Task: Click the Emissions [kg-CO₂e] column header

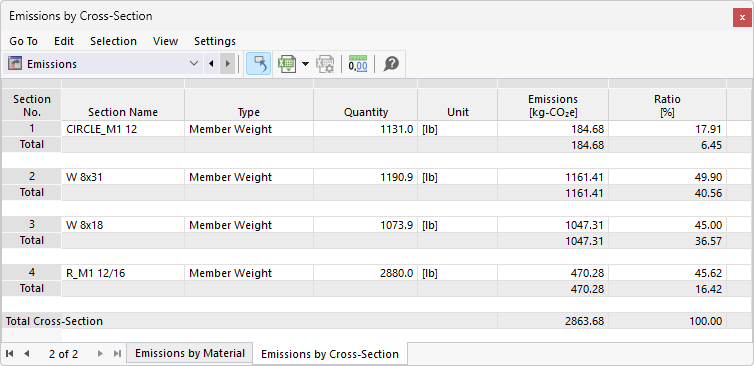Action: point(553,105)
